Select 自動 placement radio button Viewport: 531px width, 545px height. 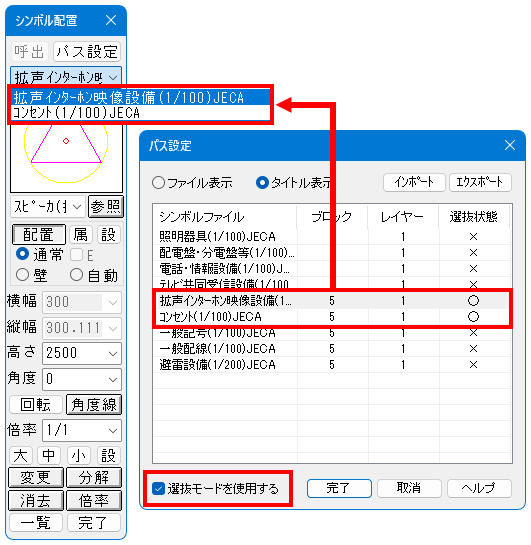pyautogui.click(x=76, y=275)
